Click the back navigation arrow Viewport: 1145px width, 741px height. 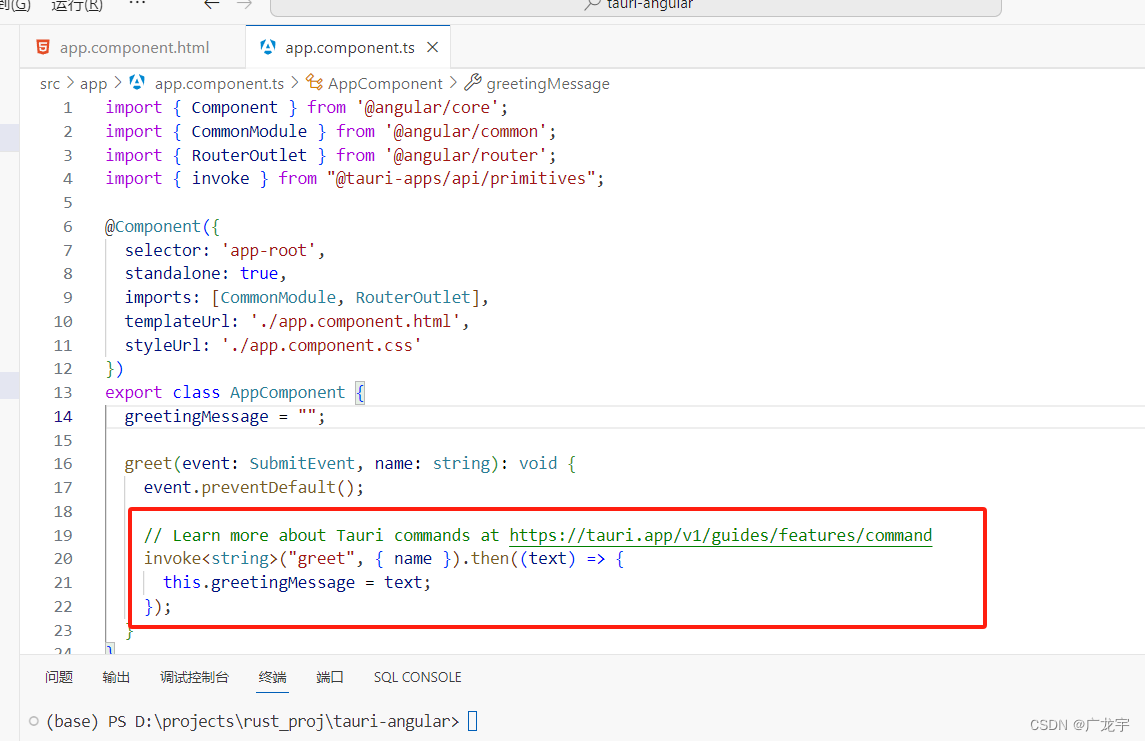[211, 5]
